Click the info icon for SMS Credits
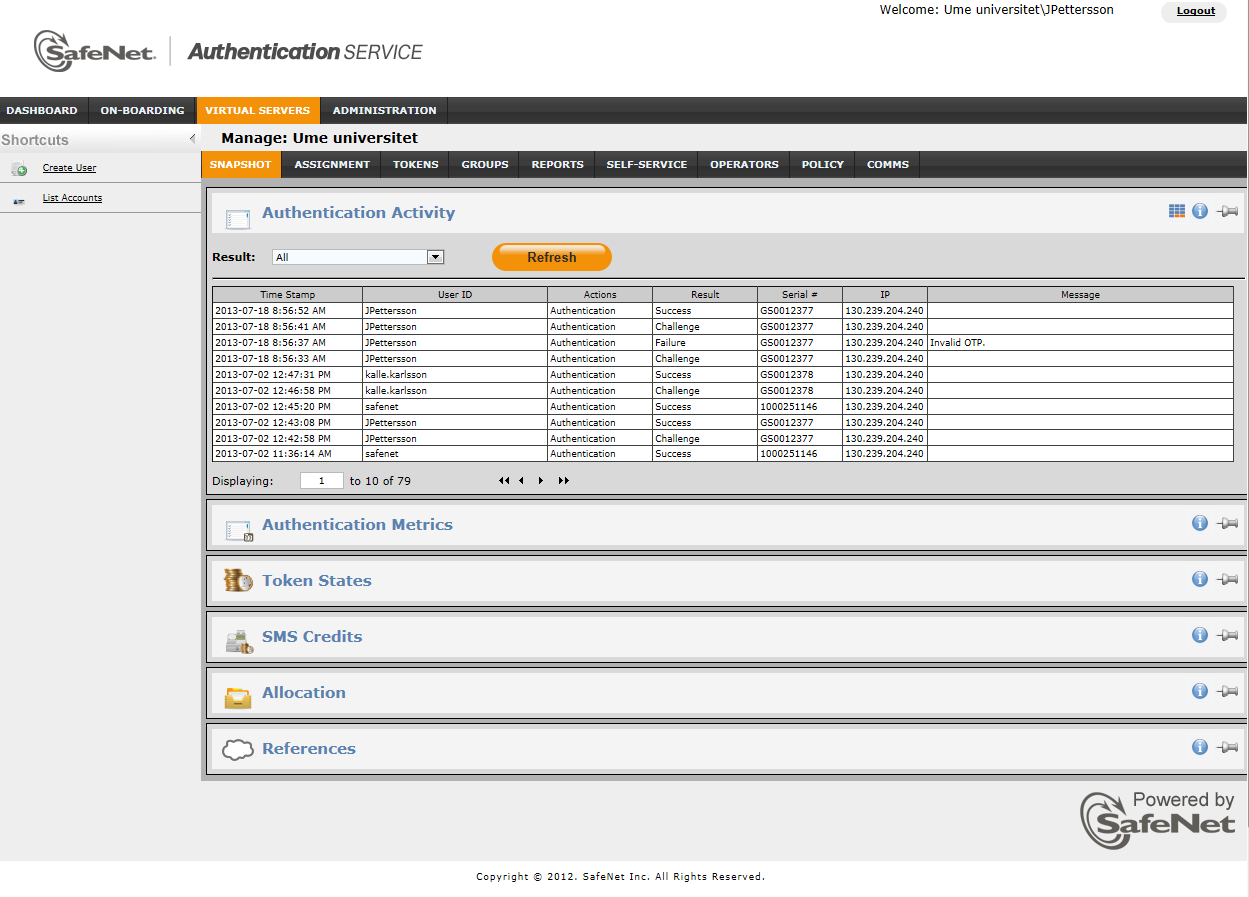Image resolution: width=1249 pixels, height=897 pixels. 1200,635
